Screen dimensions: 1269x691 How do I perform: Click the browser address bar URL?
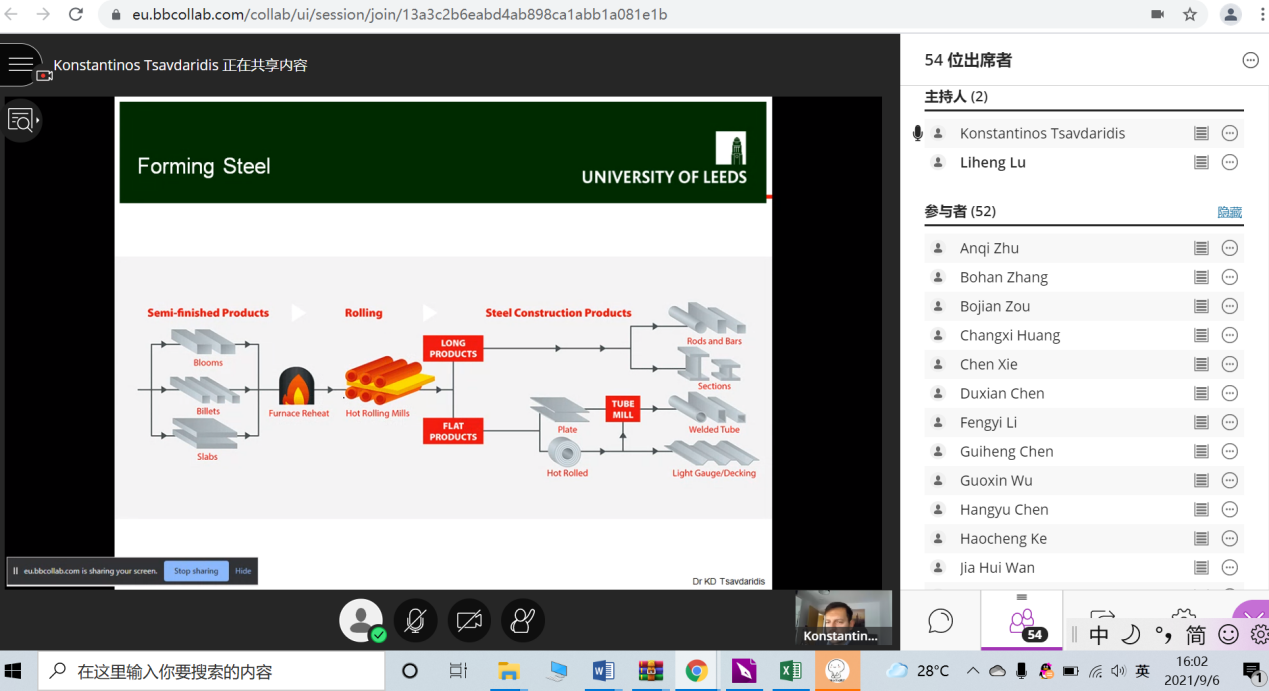pyautogui.click(x=400, y=15)
